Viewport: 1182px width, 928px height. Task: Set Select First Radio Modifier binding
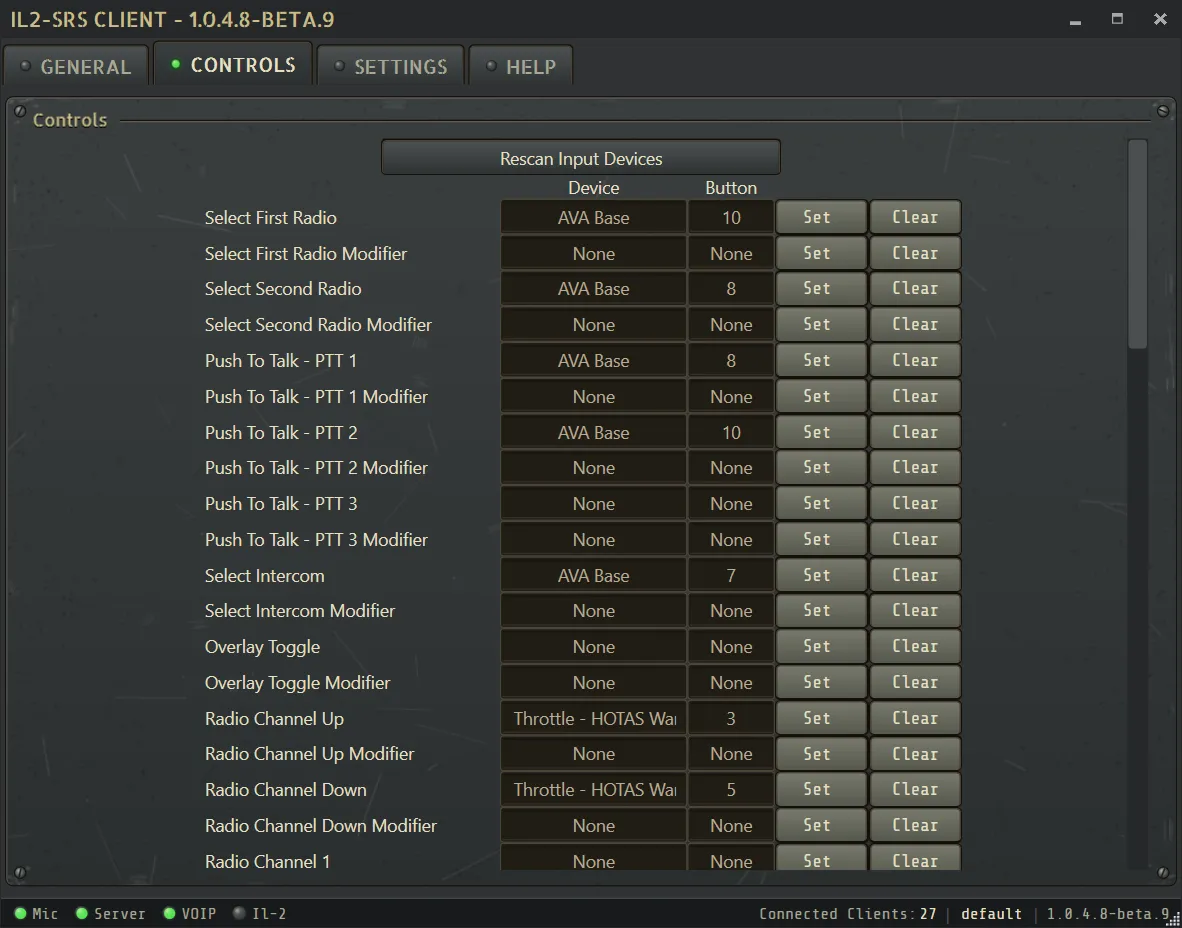tap(821, 253)
